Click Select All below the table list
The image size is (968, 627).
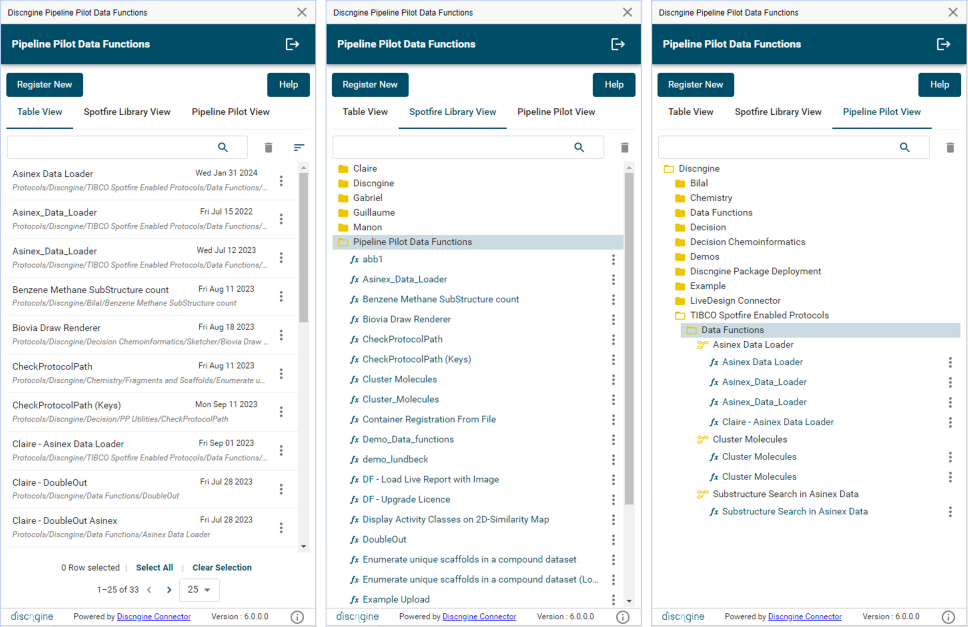(x=154, y=568)
